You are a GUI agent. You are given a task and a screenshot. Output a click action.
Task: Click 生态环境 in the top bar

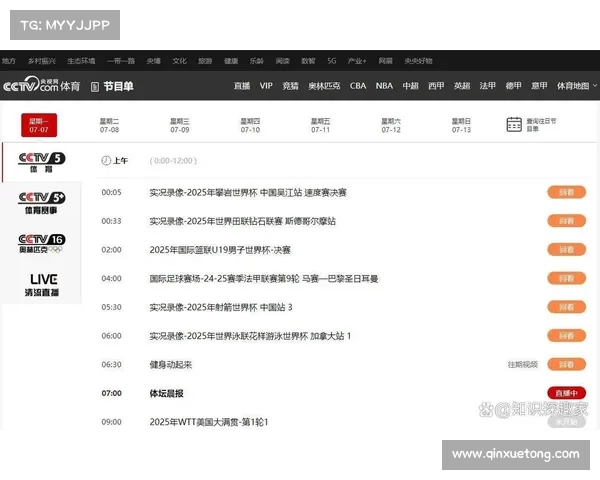(81, 61)
